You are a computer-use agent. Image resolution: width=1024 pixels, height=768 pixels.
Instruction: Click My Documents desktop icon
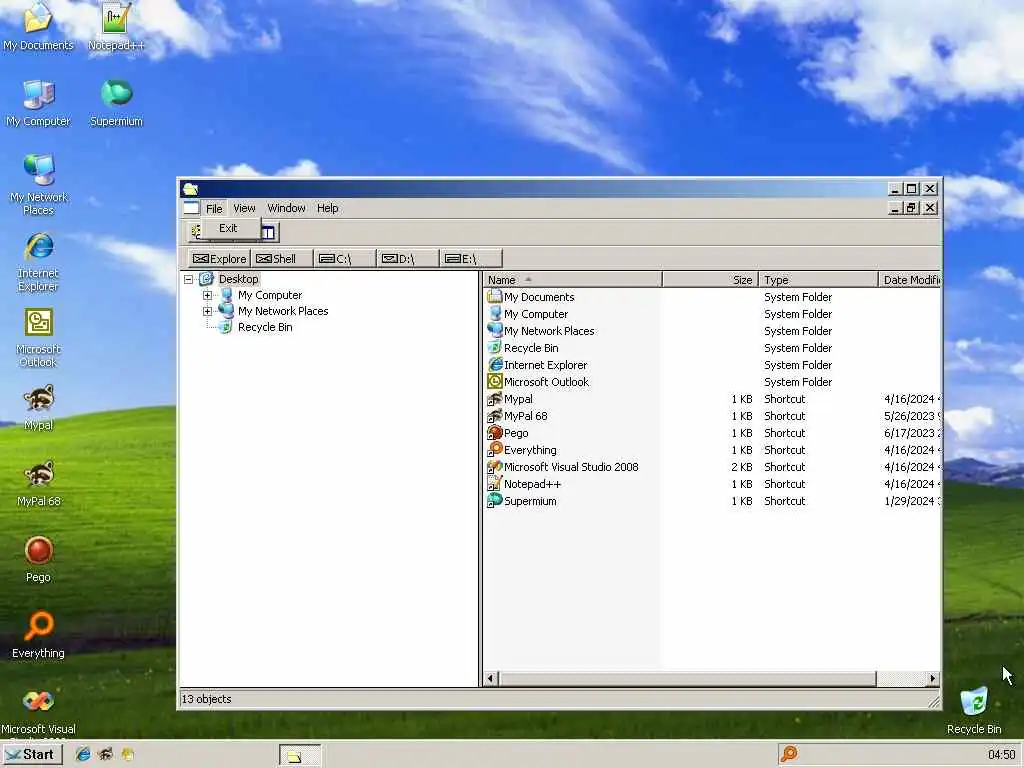click(38, 17)
